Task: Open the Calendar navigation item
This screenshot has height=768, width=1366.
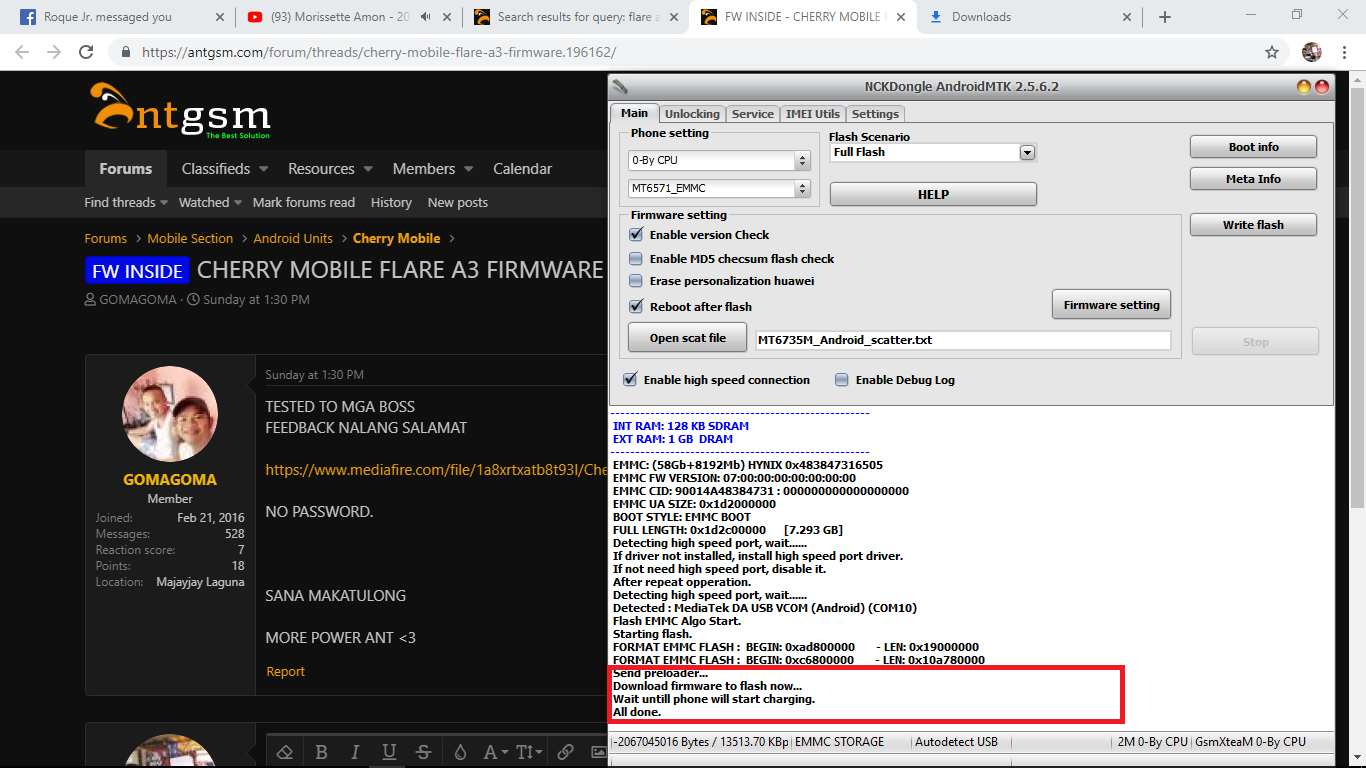Action: [x=522, y=169]
